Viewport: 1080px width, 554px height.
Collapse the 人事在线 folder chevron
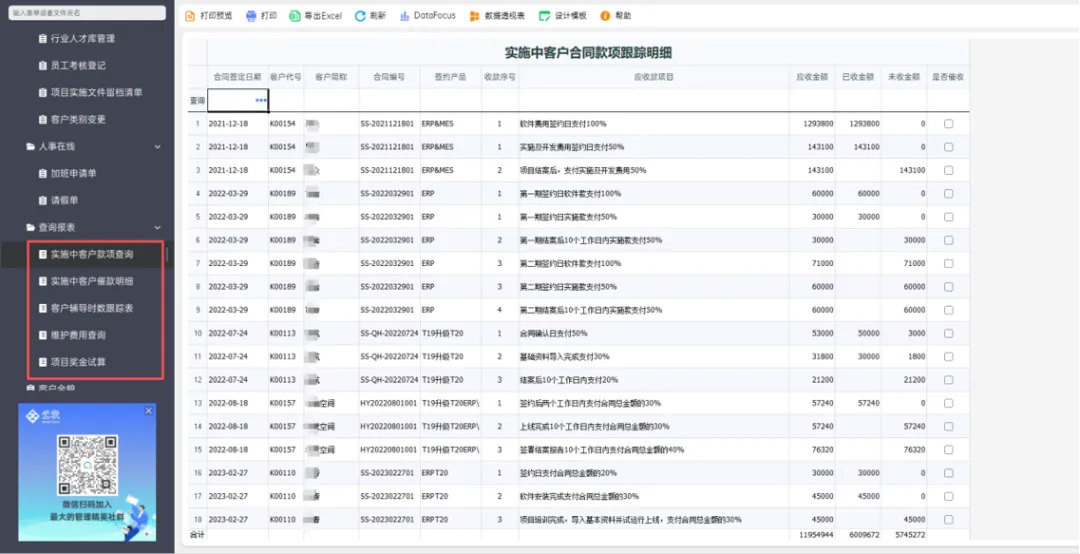[157, 147]
